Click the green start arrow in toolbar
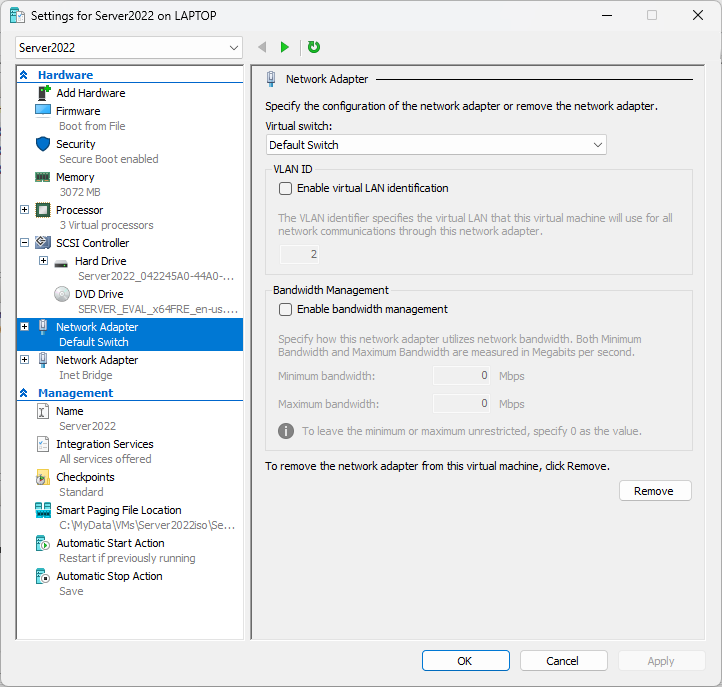 [285, 47]
